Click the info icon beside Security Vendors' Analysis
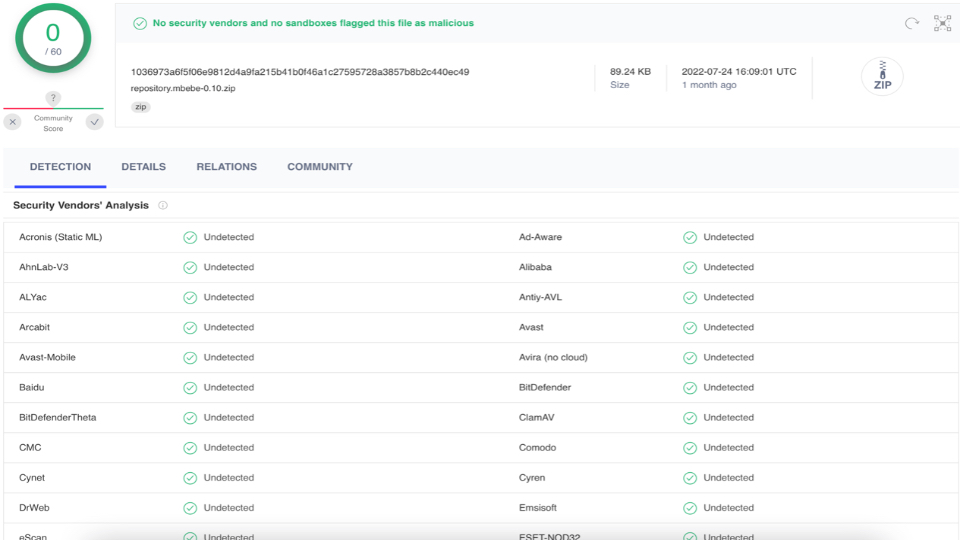The width and height of the screenshot is (960, 540). (x=163, y=205)
